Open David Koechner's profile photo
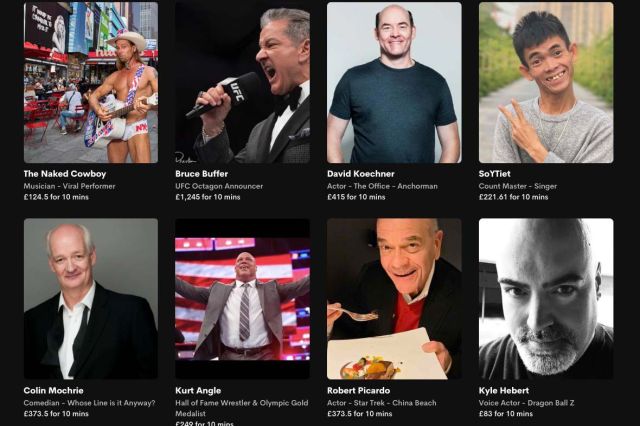 tap(394, 82)
